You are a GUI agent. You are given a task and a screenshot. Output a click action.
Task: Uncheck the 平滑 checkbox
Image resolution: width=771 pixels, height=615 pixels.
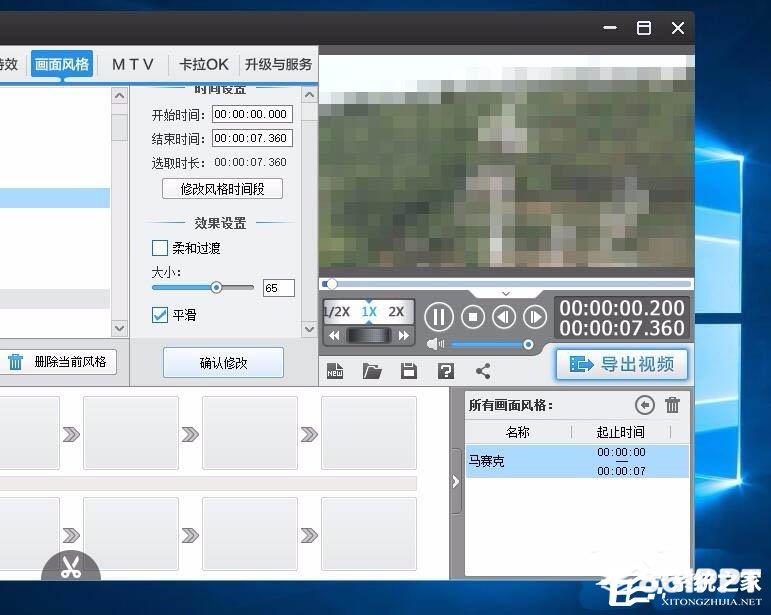(x=160, y=315)
